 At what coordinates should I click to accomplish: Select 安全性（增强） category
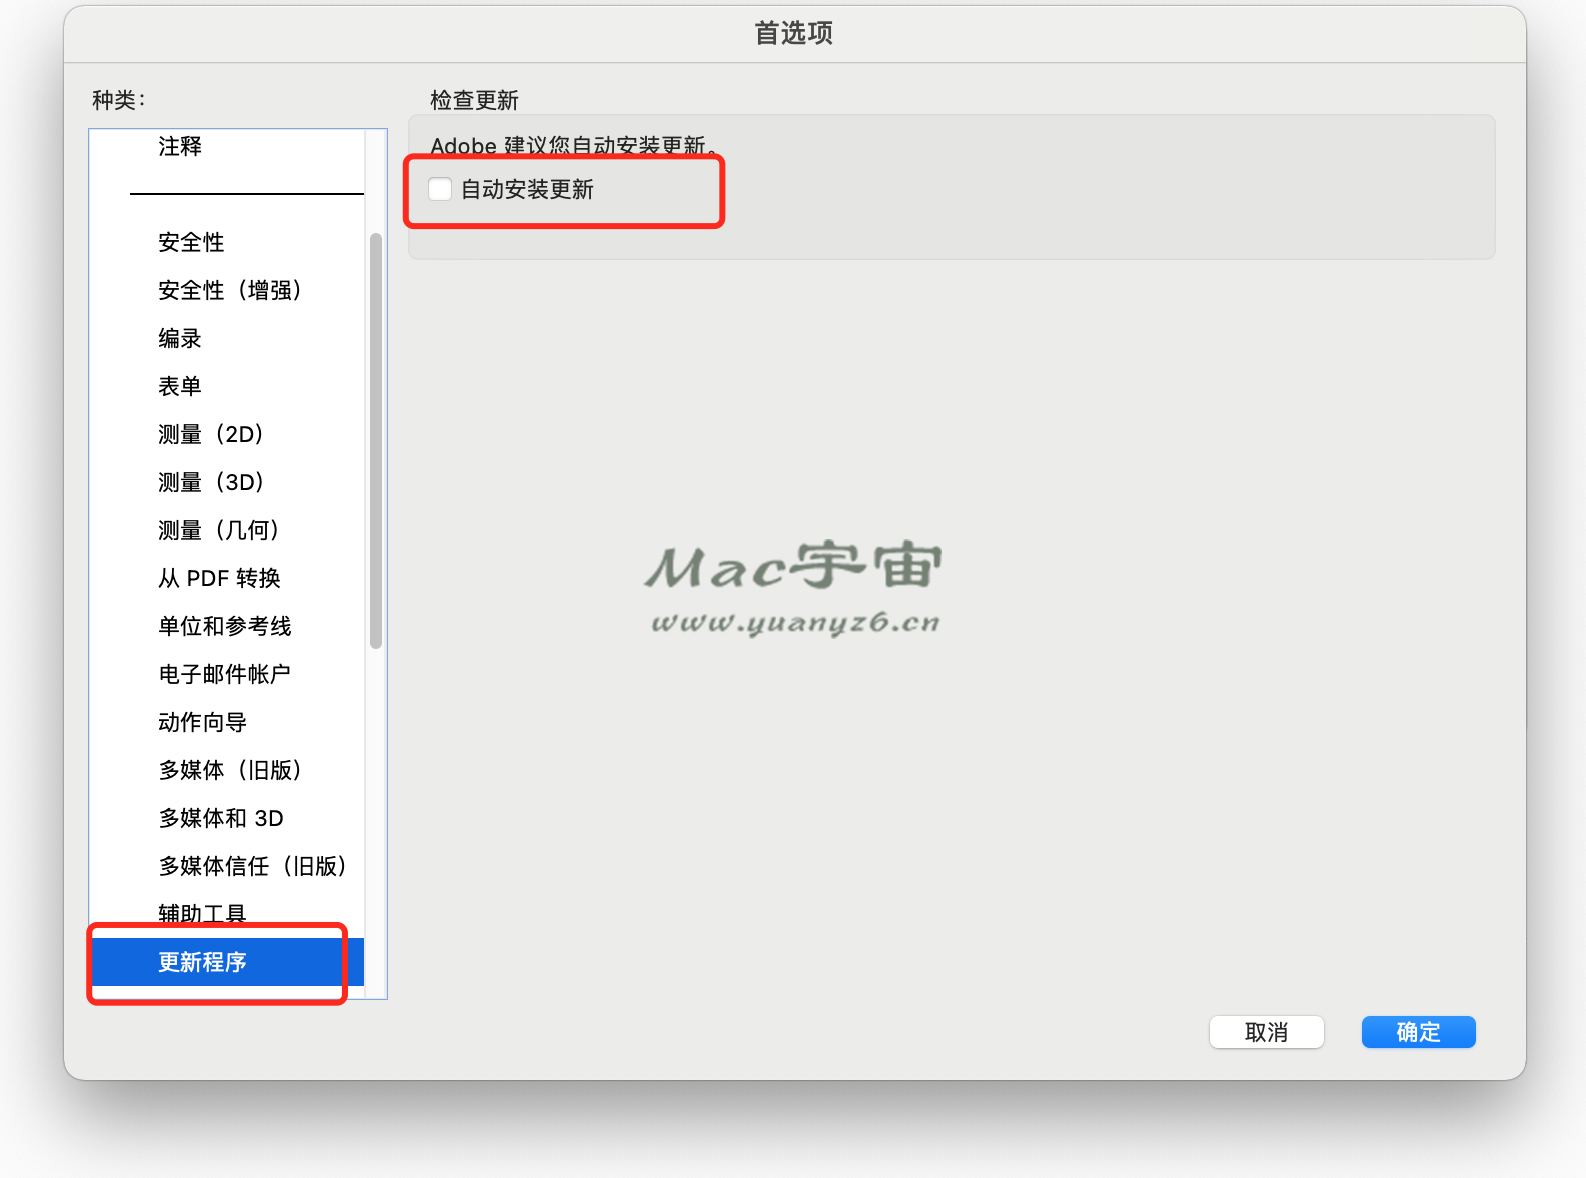[229, 290]
